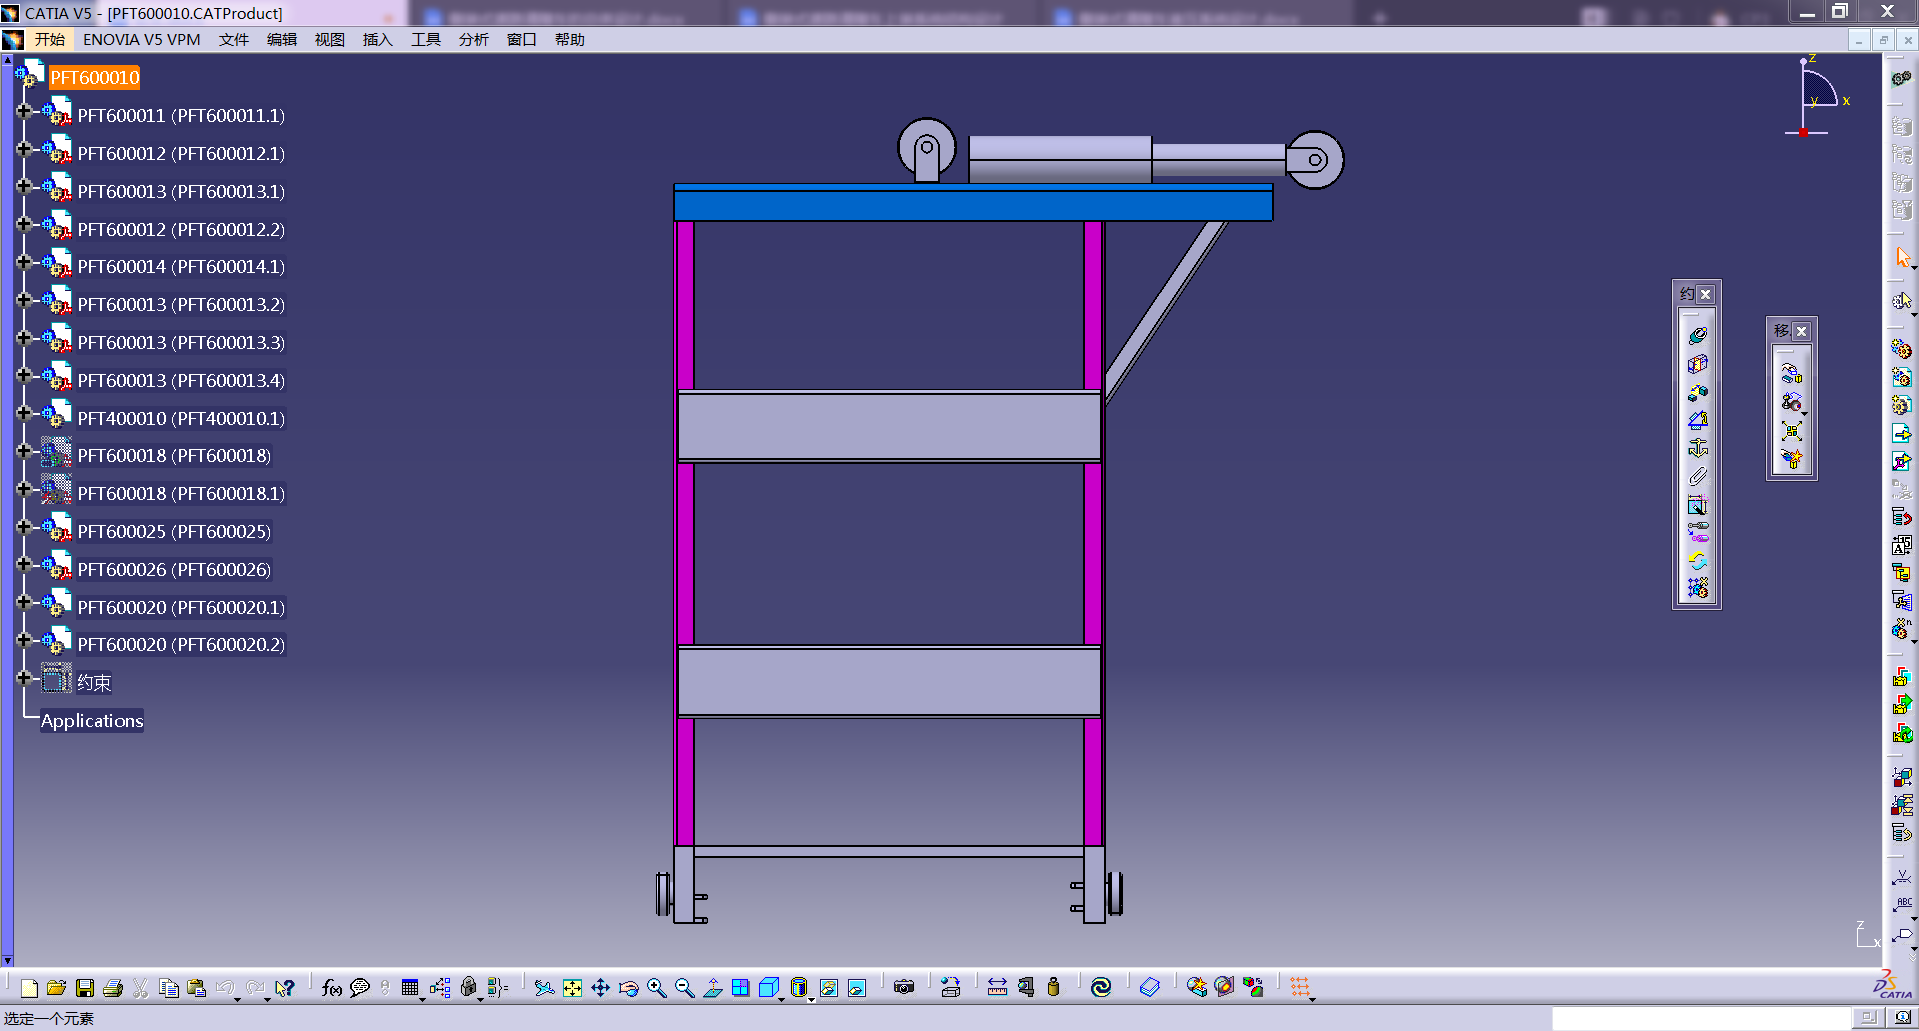Open the design table icon
The height and width of the screenshot is (1031, 1919).
point(410,988)
